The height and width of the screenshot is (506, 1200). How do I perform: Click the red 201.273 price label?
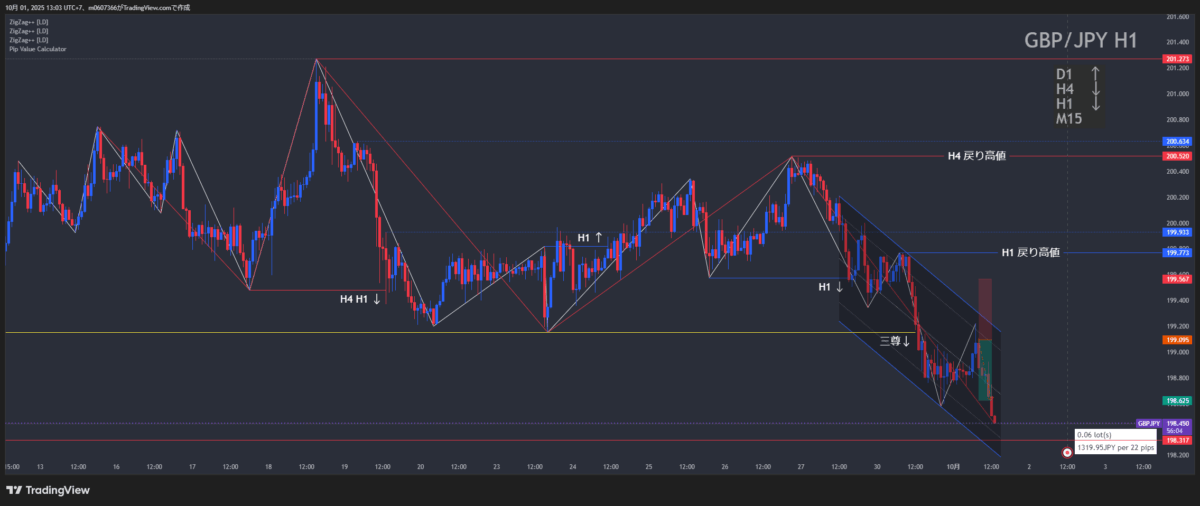(1177, 60)
